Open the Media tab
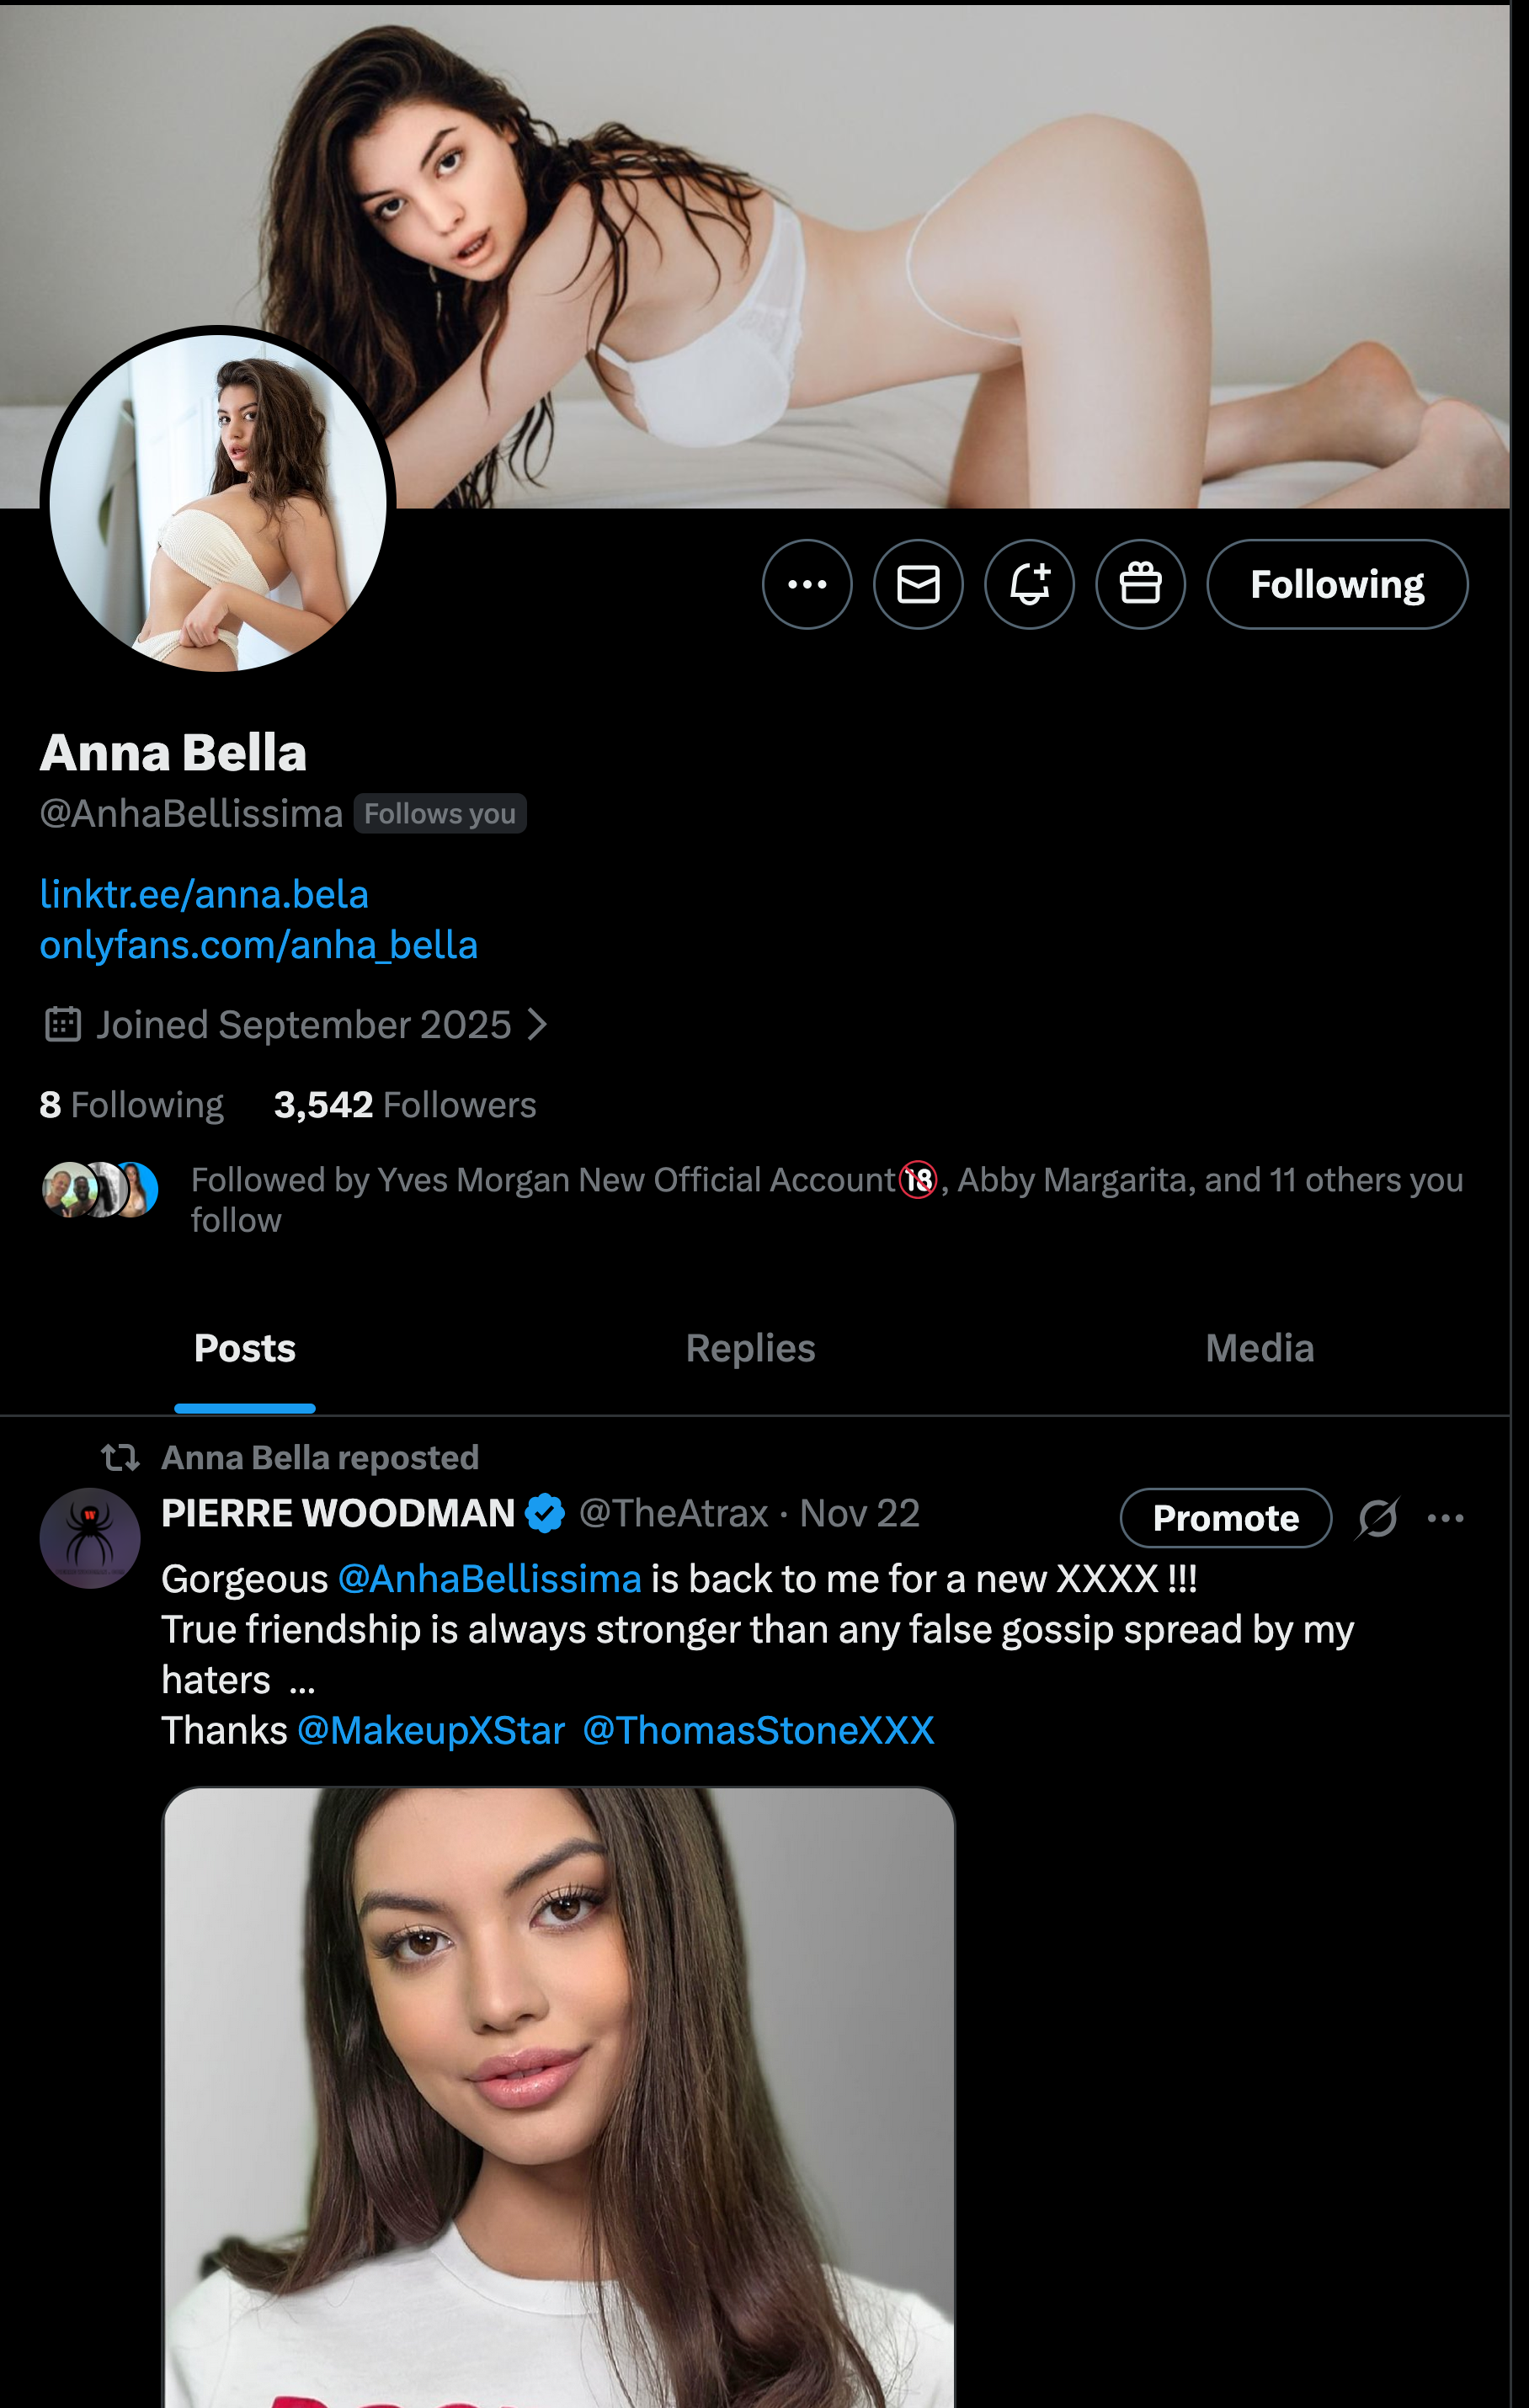The height and width of the screenshot is (2408, 1529). [1259, 1348]
